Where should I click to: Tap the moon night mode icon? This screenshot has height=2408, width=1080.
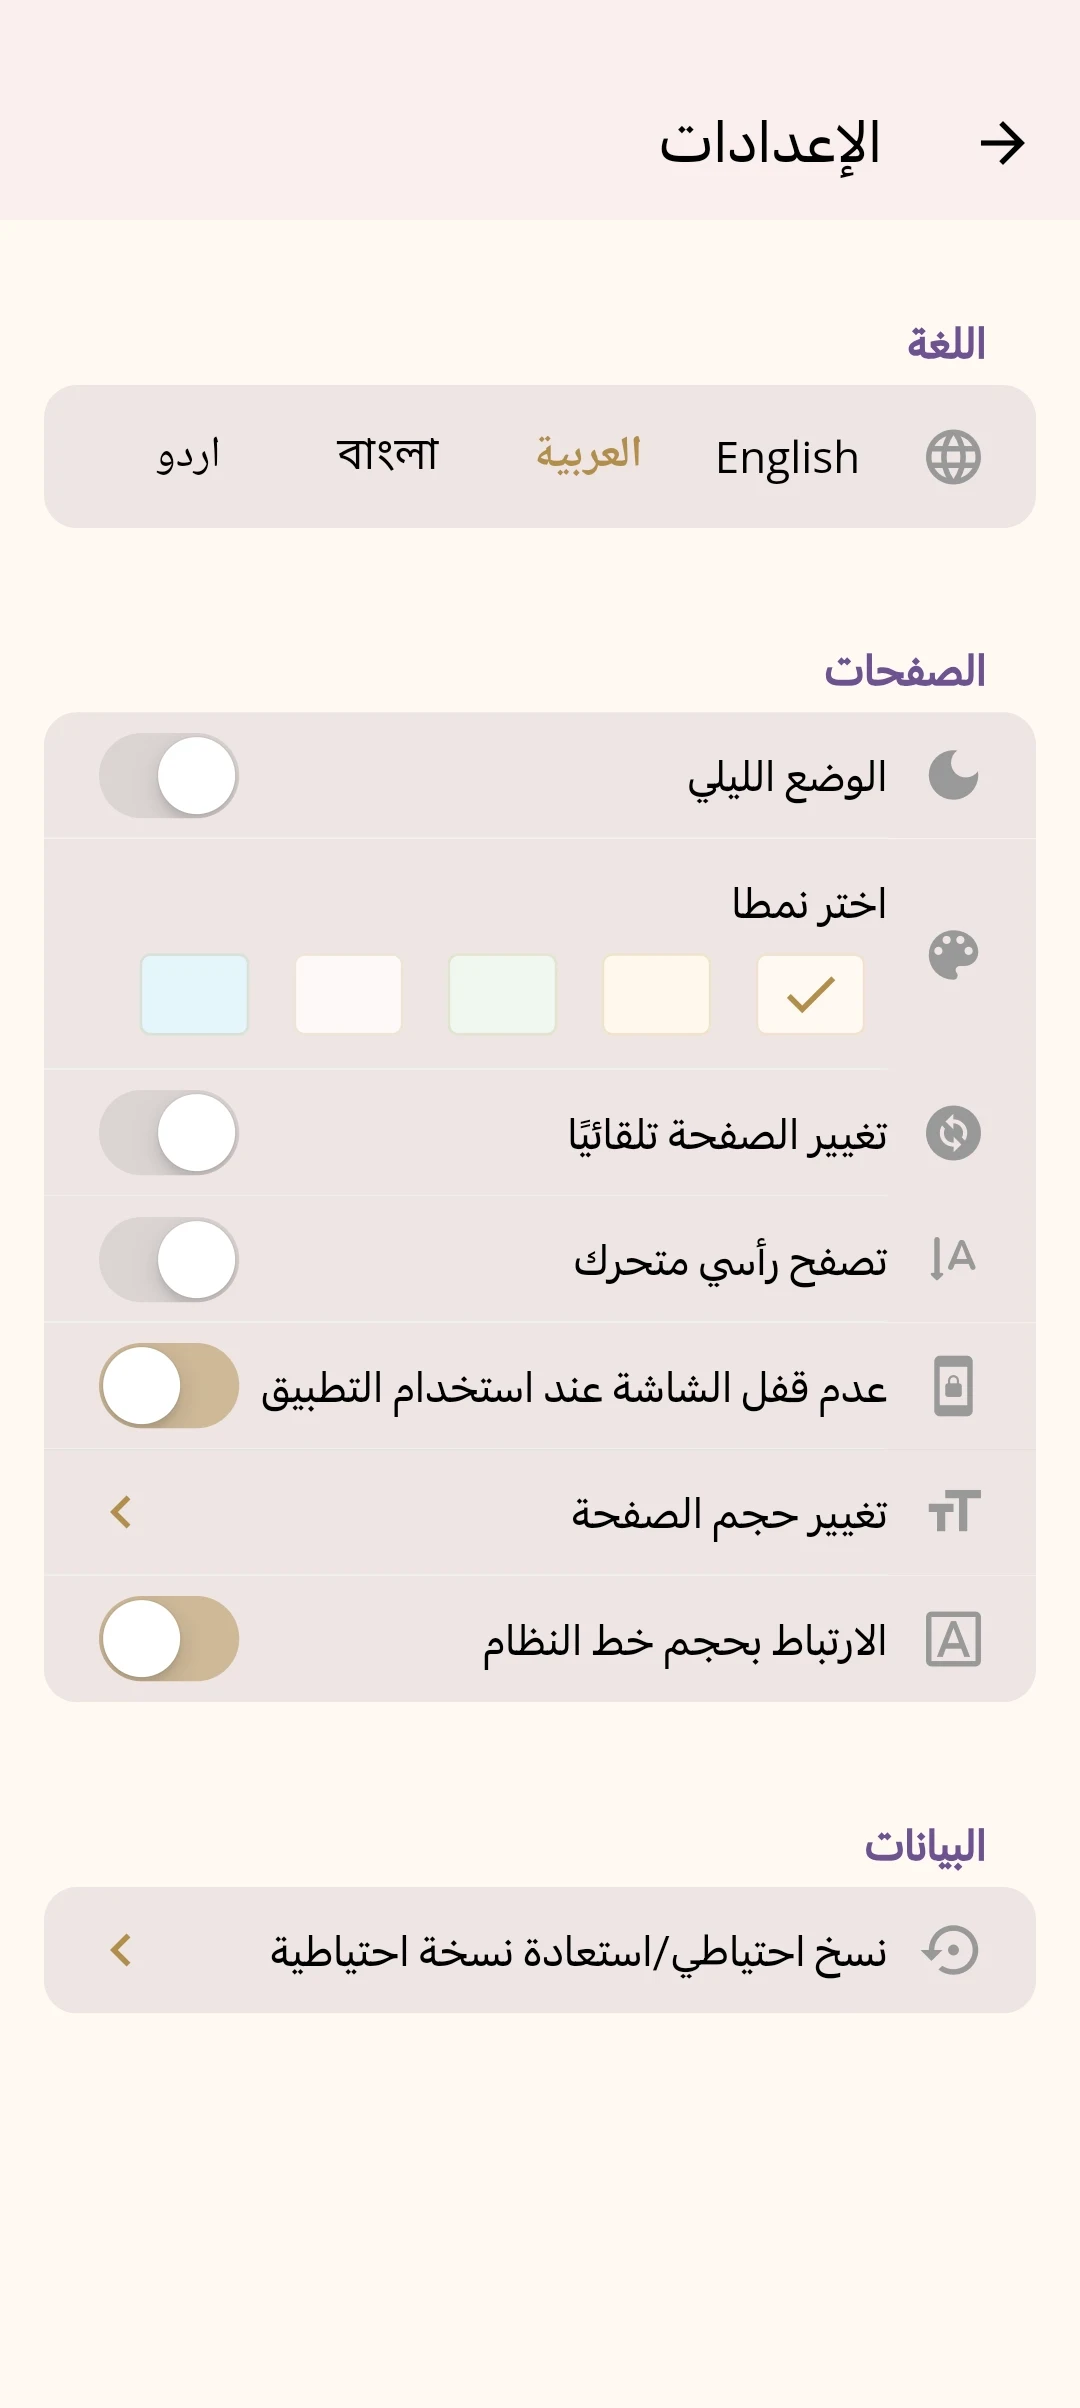pyautogui.click(x=953, y=776)
